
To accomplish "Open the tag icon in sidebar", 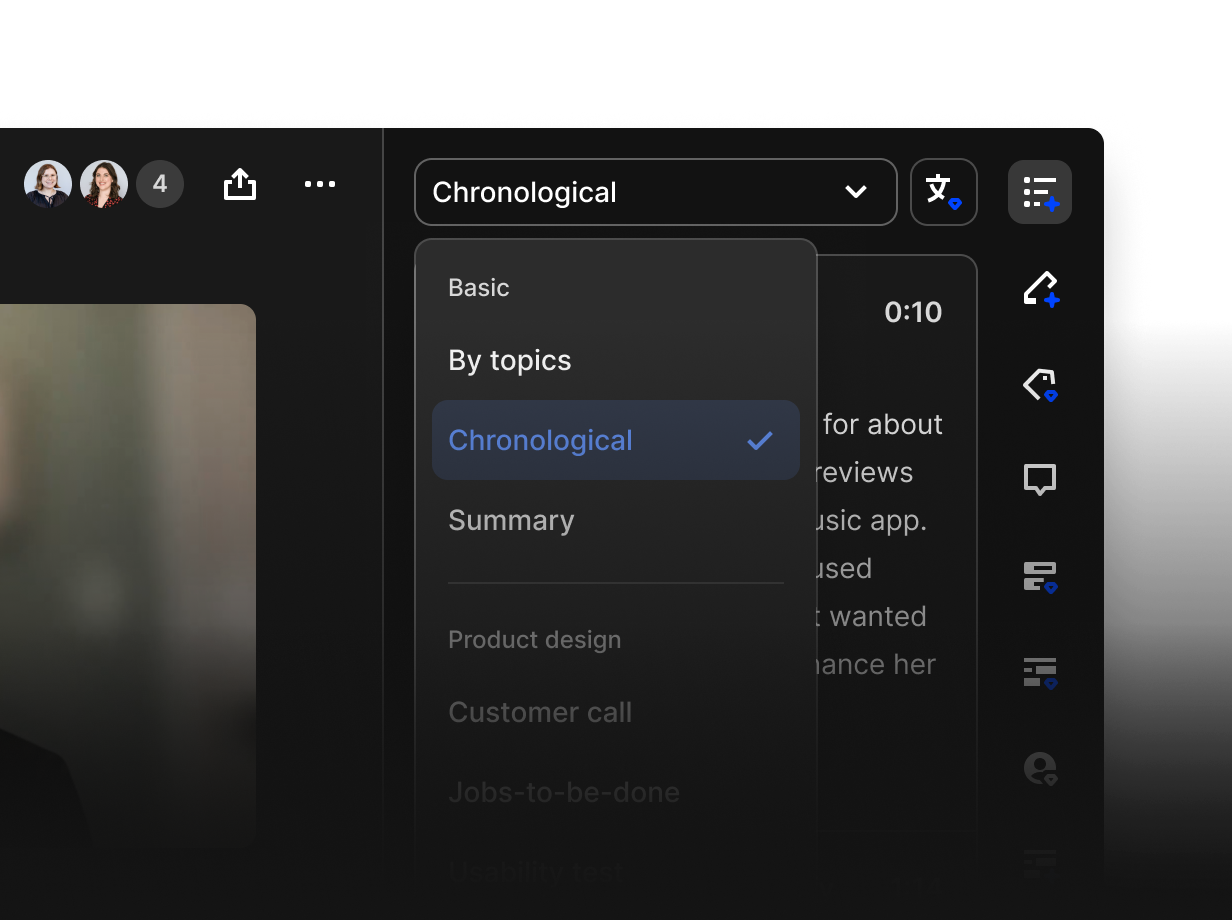I will [x=1040, y=385].
